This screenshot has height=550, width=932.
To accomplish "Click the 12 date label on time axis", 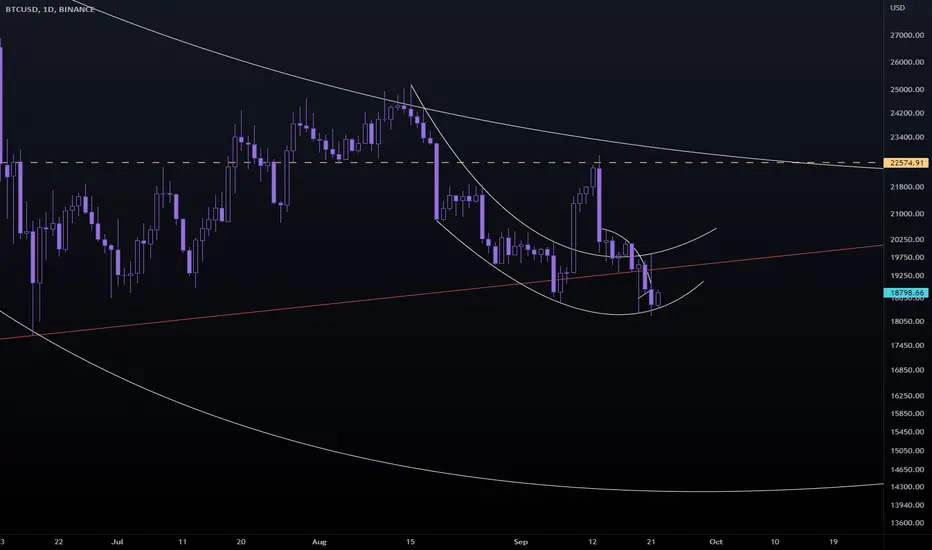I will [x=593, y=542].
